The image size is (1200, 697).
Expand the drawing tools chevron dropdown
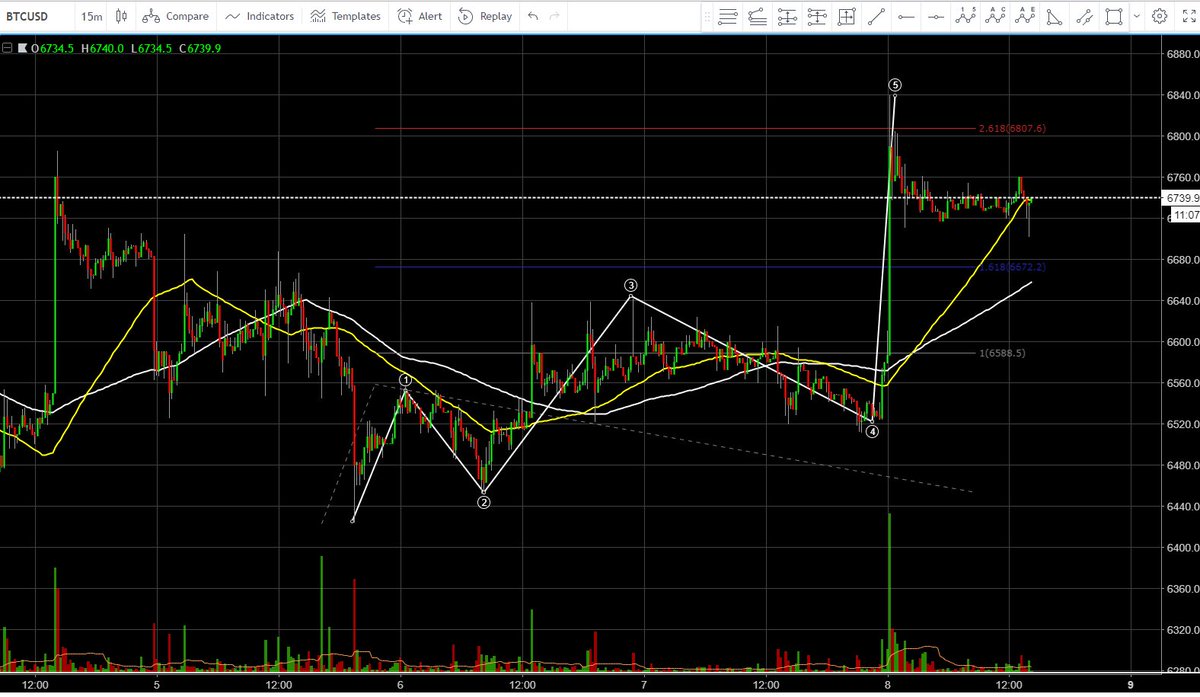point(1137,16)
